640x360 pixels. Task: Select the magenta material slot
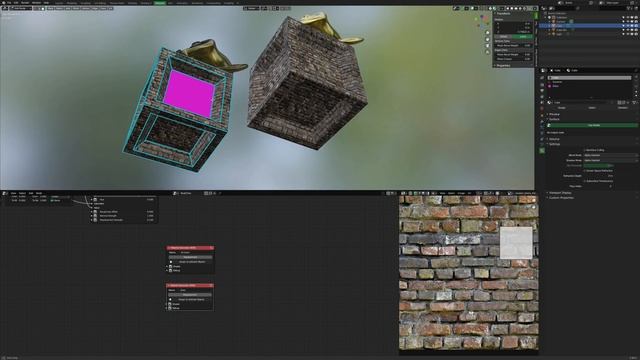point(590,86)
